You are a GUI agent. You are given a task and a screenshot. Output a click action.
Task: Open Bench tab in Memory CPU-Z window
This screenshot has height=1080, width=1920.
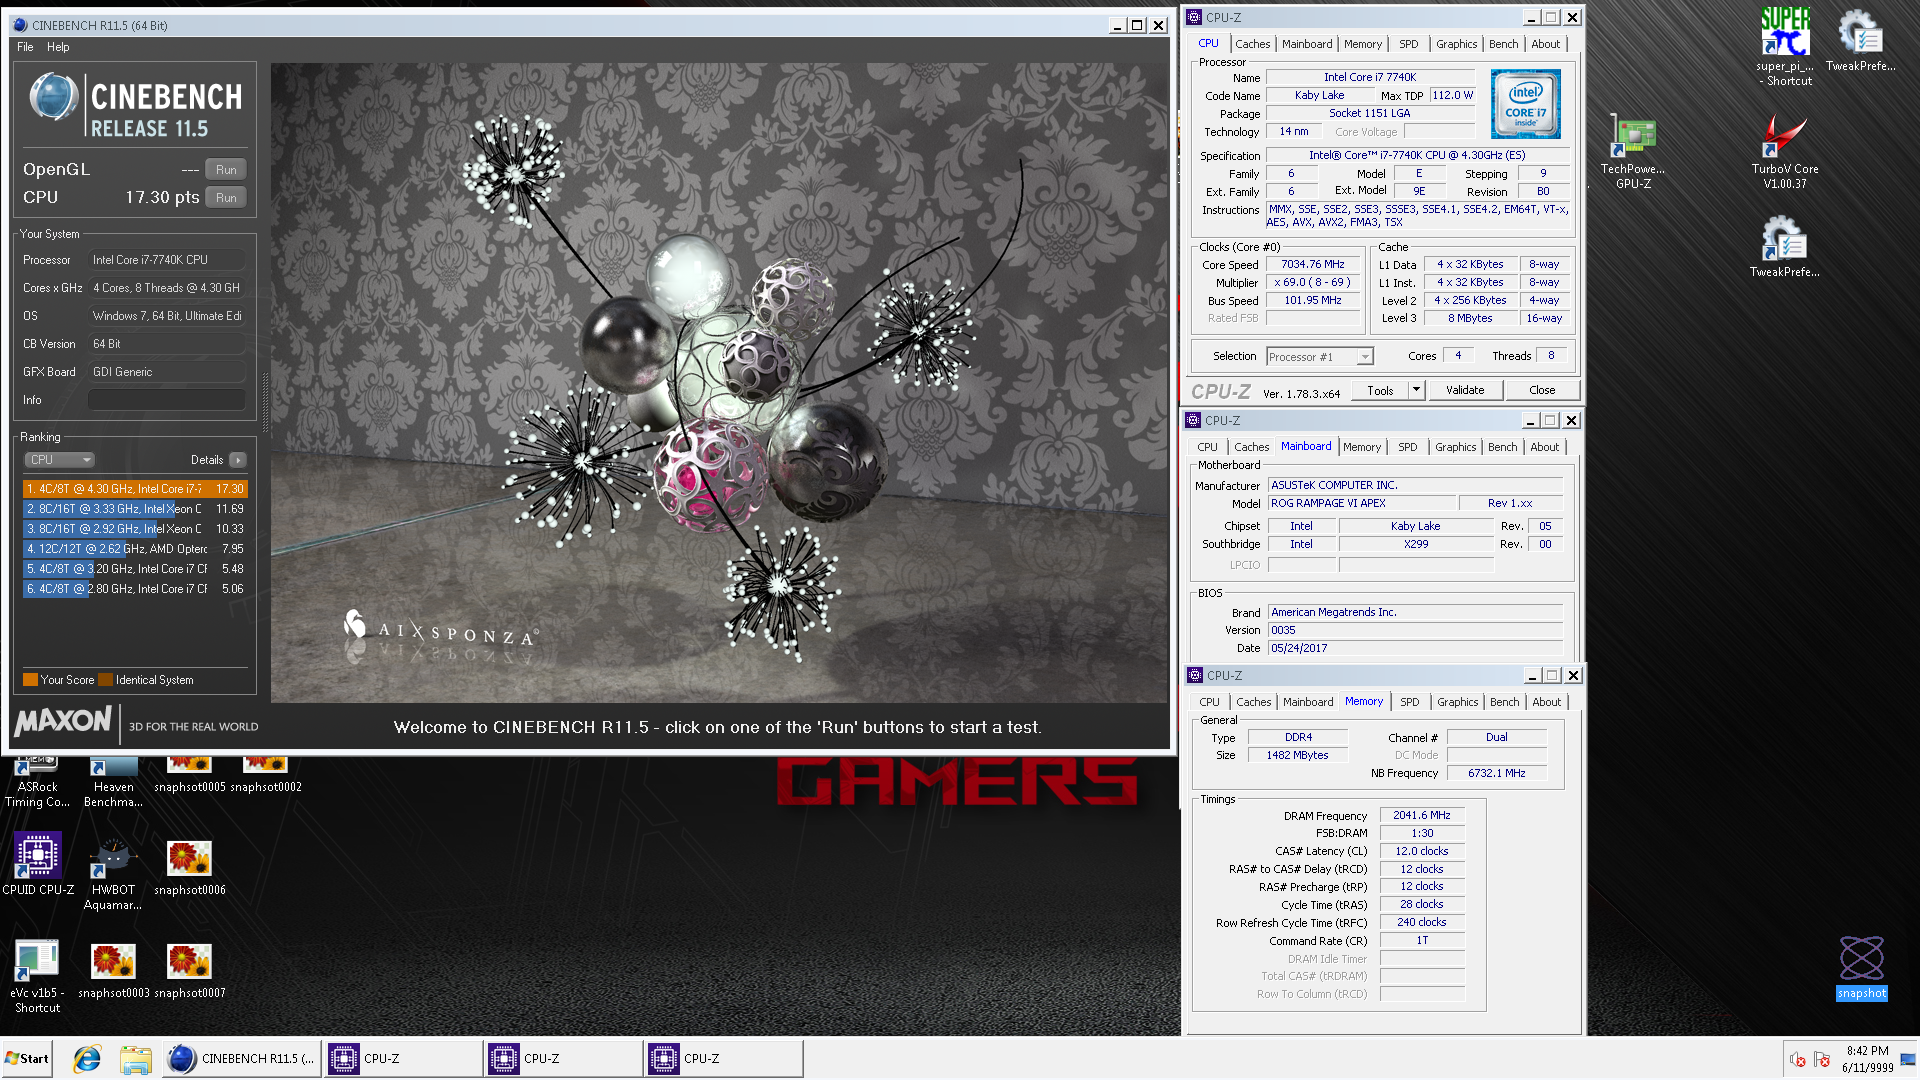(1504, 702)
